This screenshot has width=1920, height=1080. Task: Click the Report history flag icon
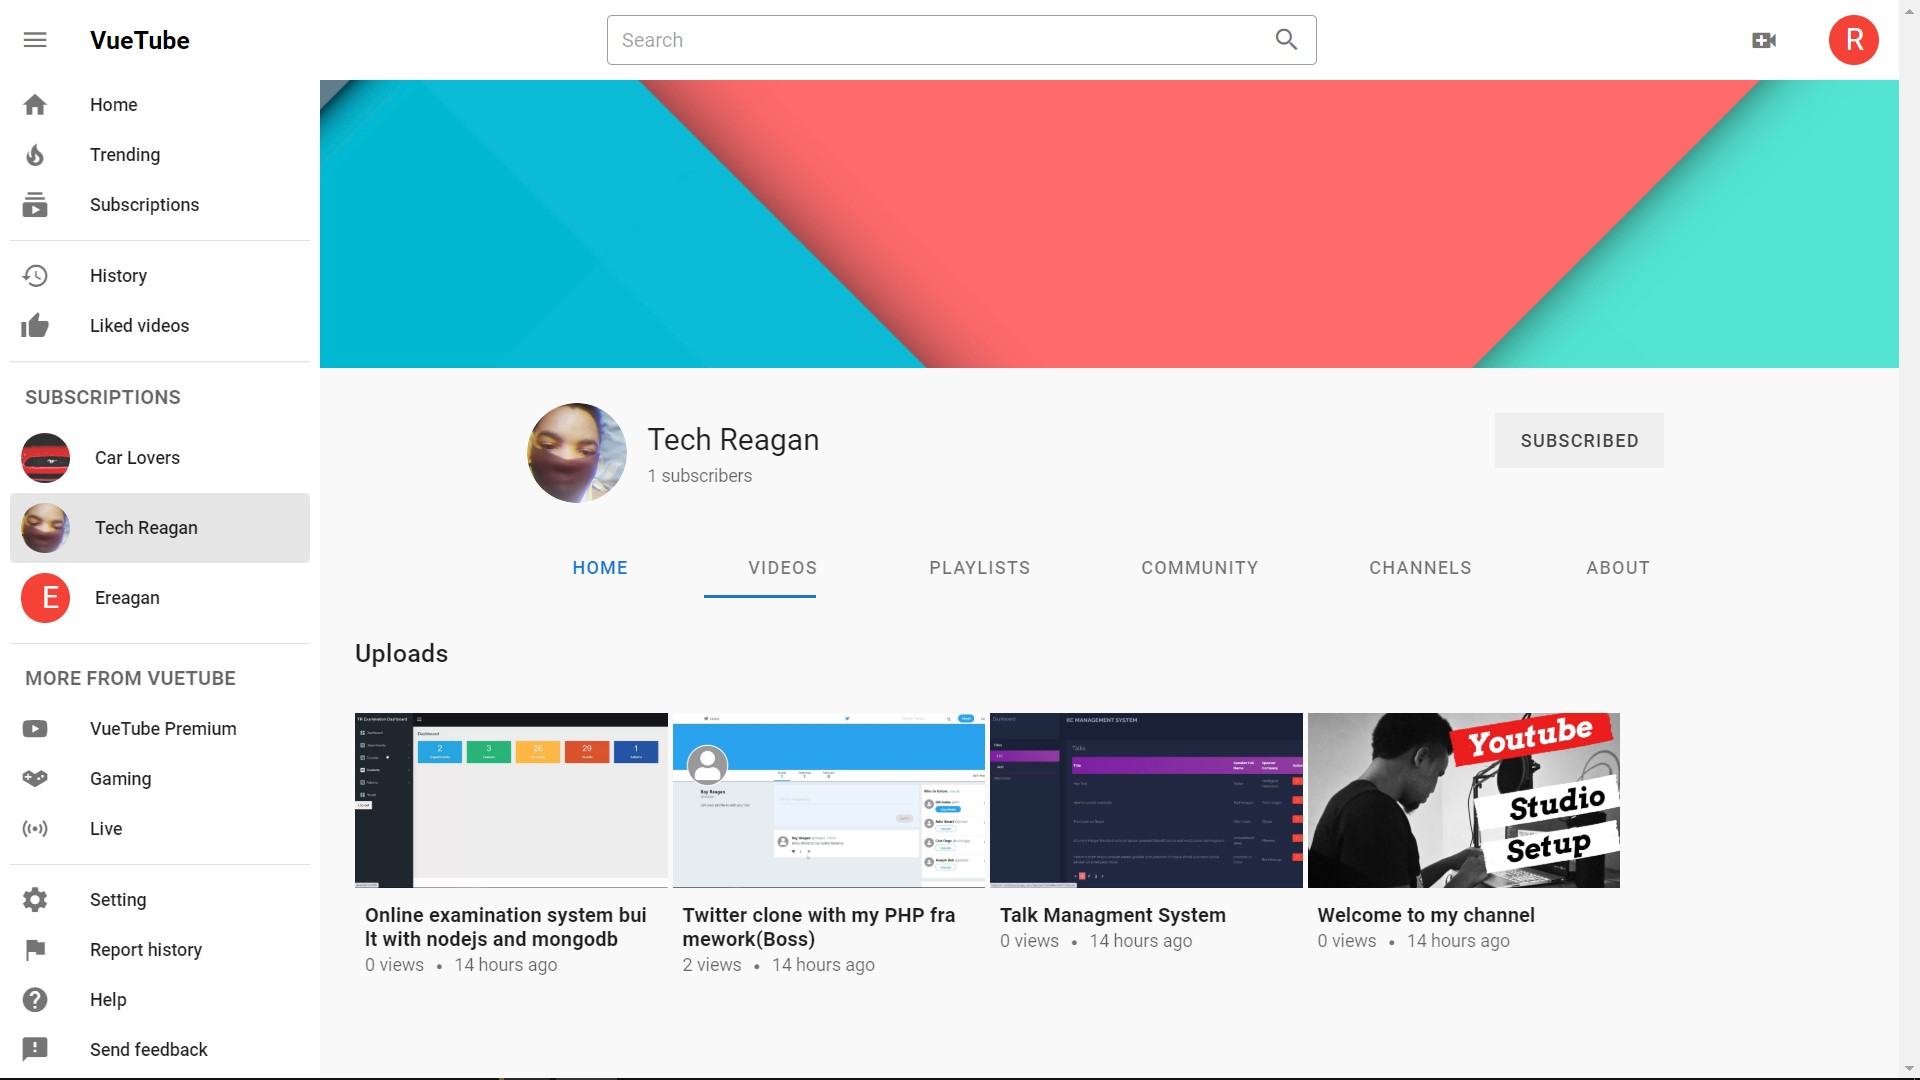pyautogui.click(x=35, y=950)
